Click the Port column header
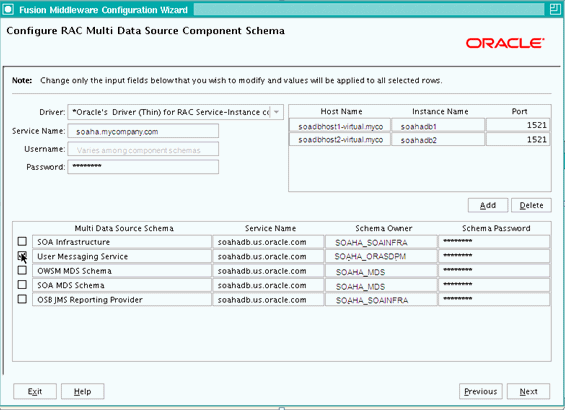The image size is (565, 410). coord(519,112)
